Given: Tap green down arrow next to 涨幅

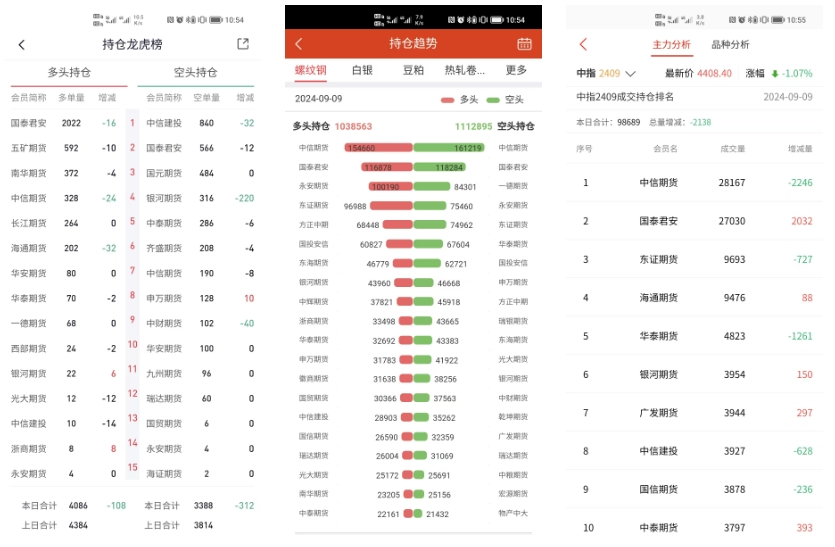Looking at the screenshot, I should point(774,74).
